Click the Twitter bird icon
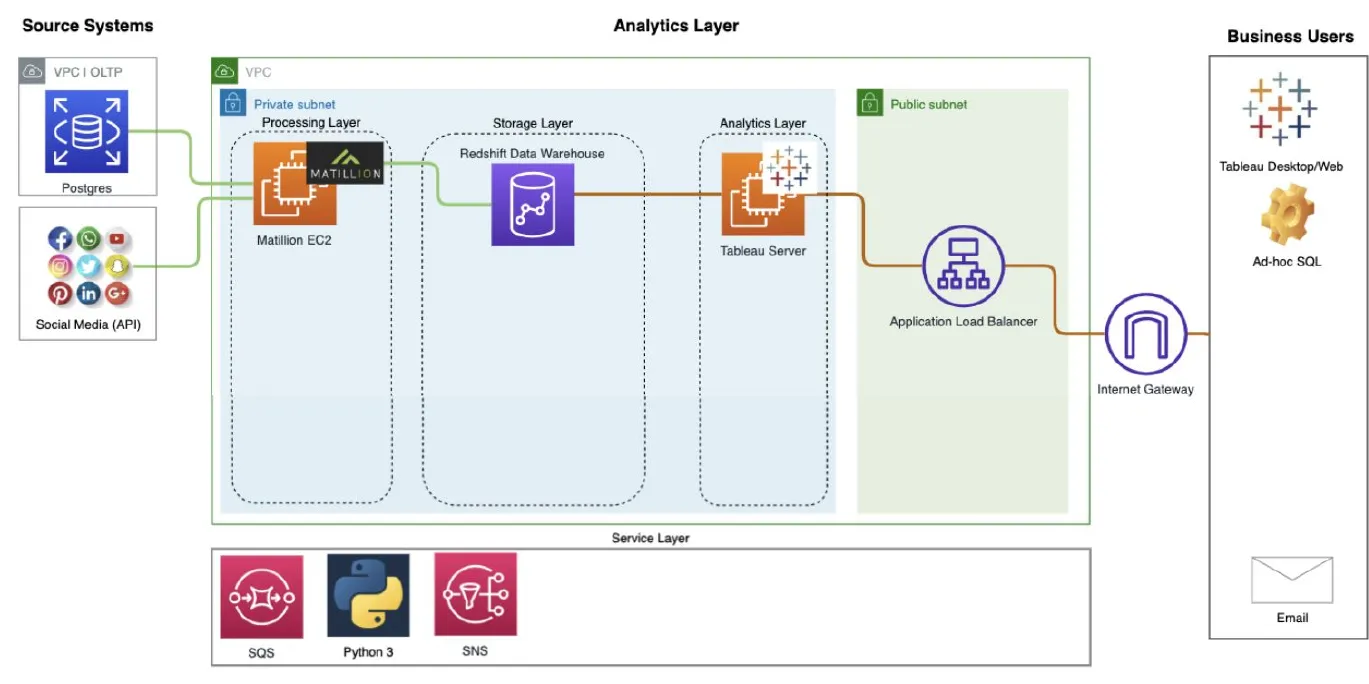The width and height of the screenshot is (1369, 684). (88, 266)
